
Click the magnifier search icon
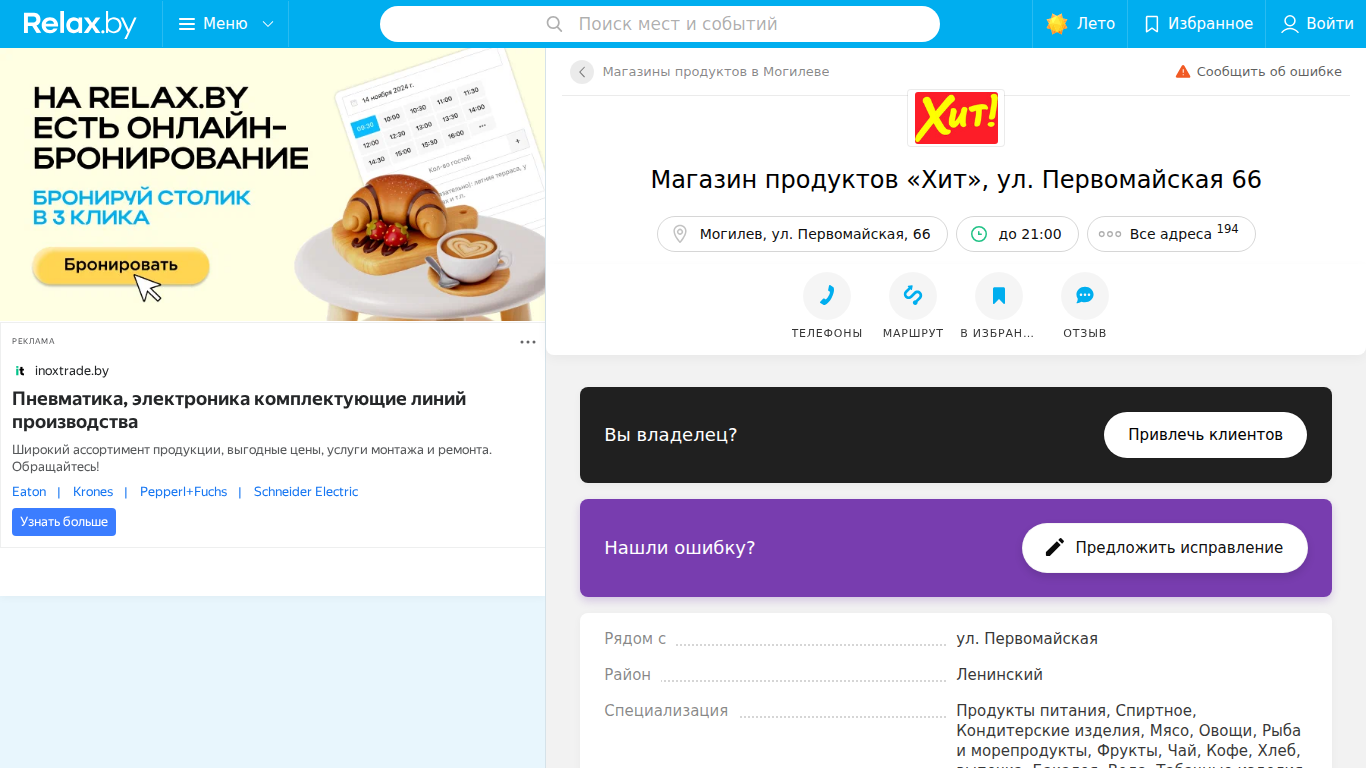[x=555, y=24]
